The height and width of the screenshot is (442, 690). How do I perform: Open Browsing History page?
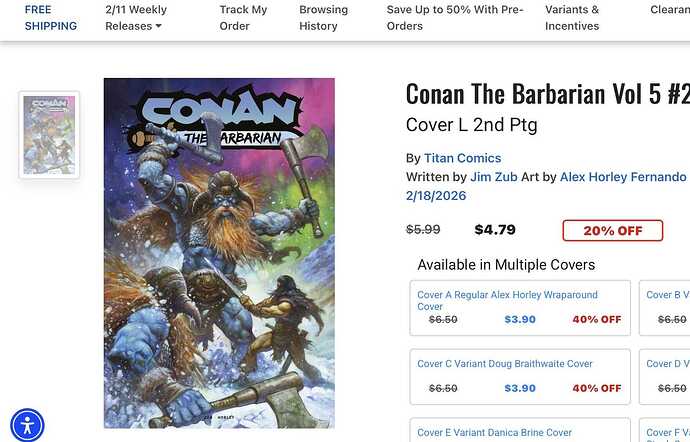pos(323,18)
